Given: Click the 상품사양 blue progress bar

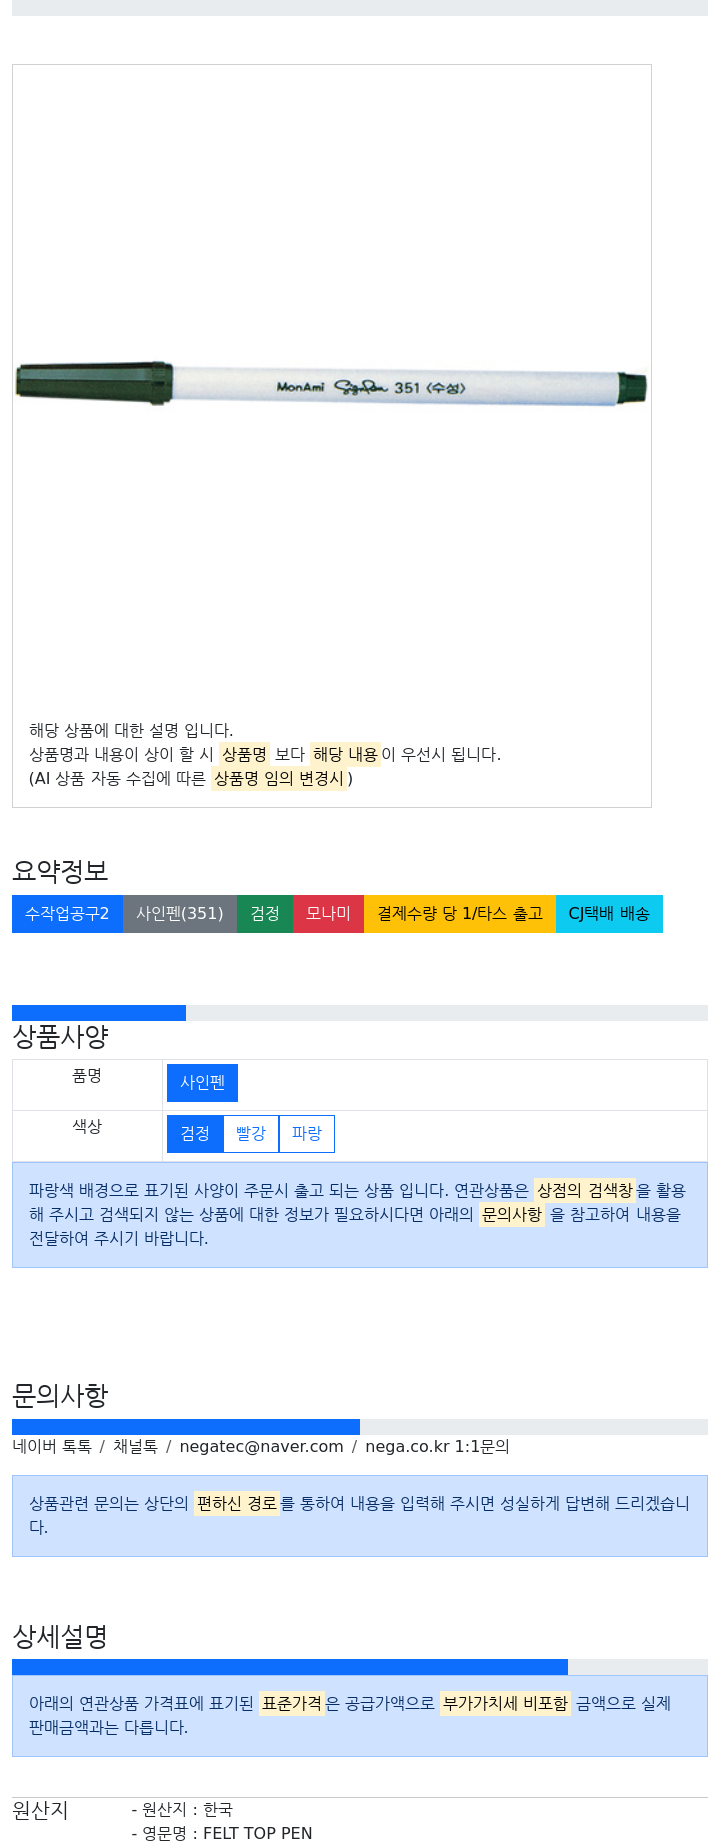Looking at the screenshot, I should tap(99, 1013).
